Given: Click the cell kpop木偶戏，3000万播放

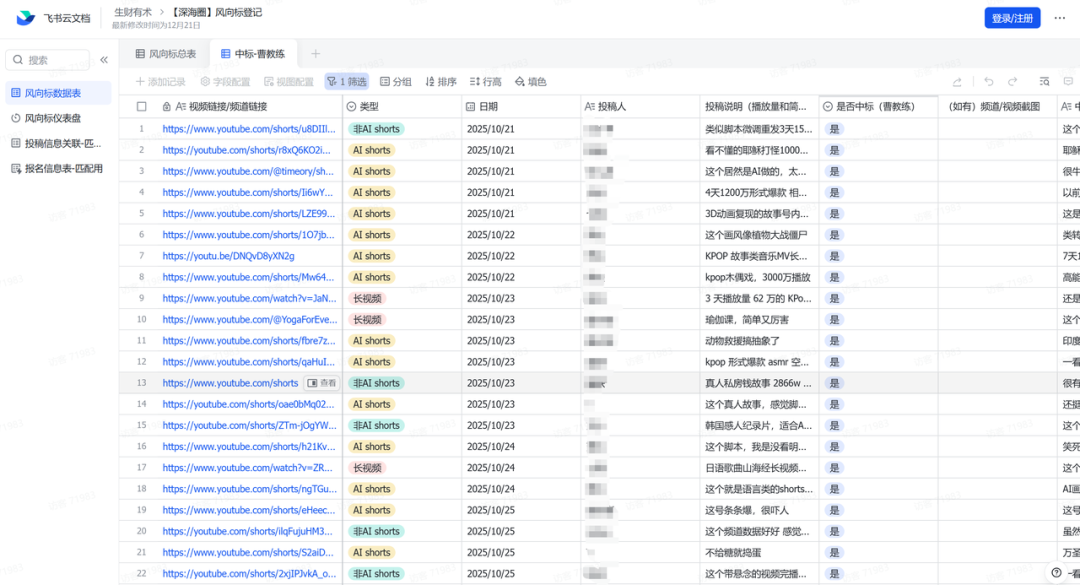Looking at the screenshot, I should pyautogui.click(x=758, y=277).
